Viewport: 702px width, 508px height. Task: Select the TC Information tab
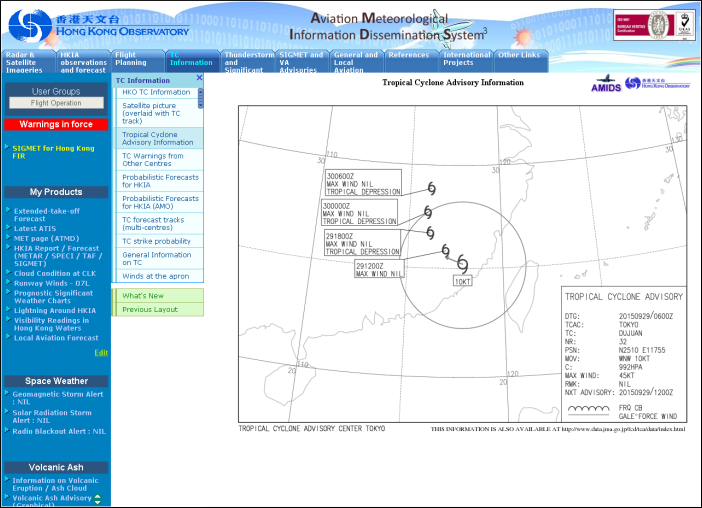[x=193, y=62]
